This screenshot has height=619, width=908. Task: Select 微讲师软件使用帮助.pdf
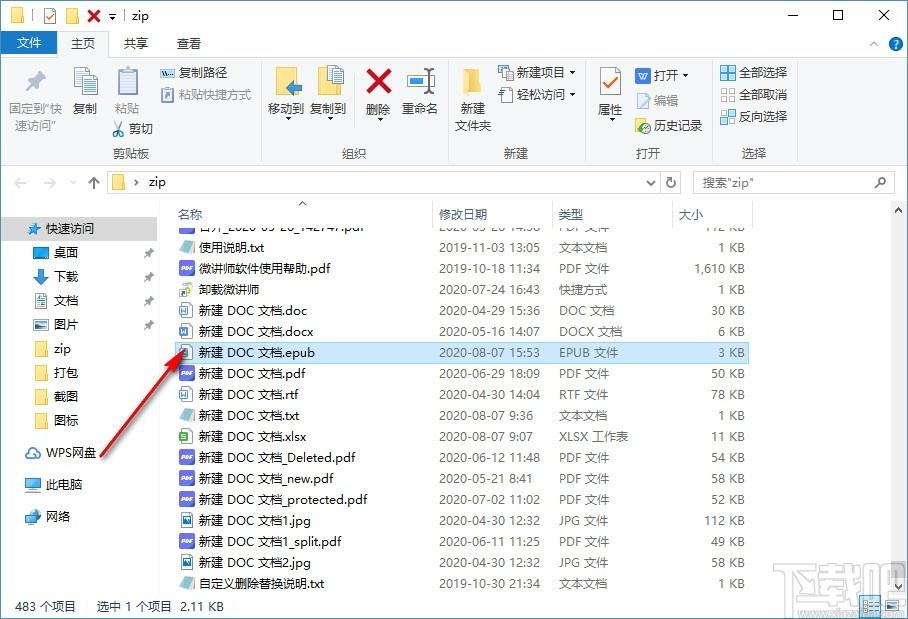click(461, 269)
